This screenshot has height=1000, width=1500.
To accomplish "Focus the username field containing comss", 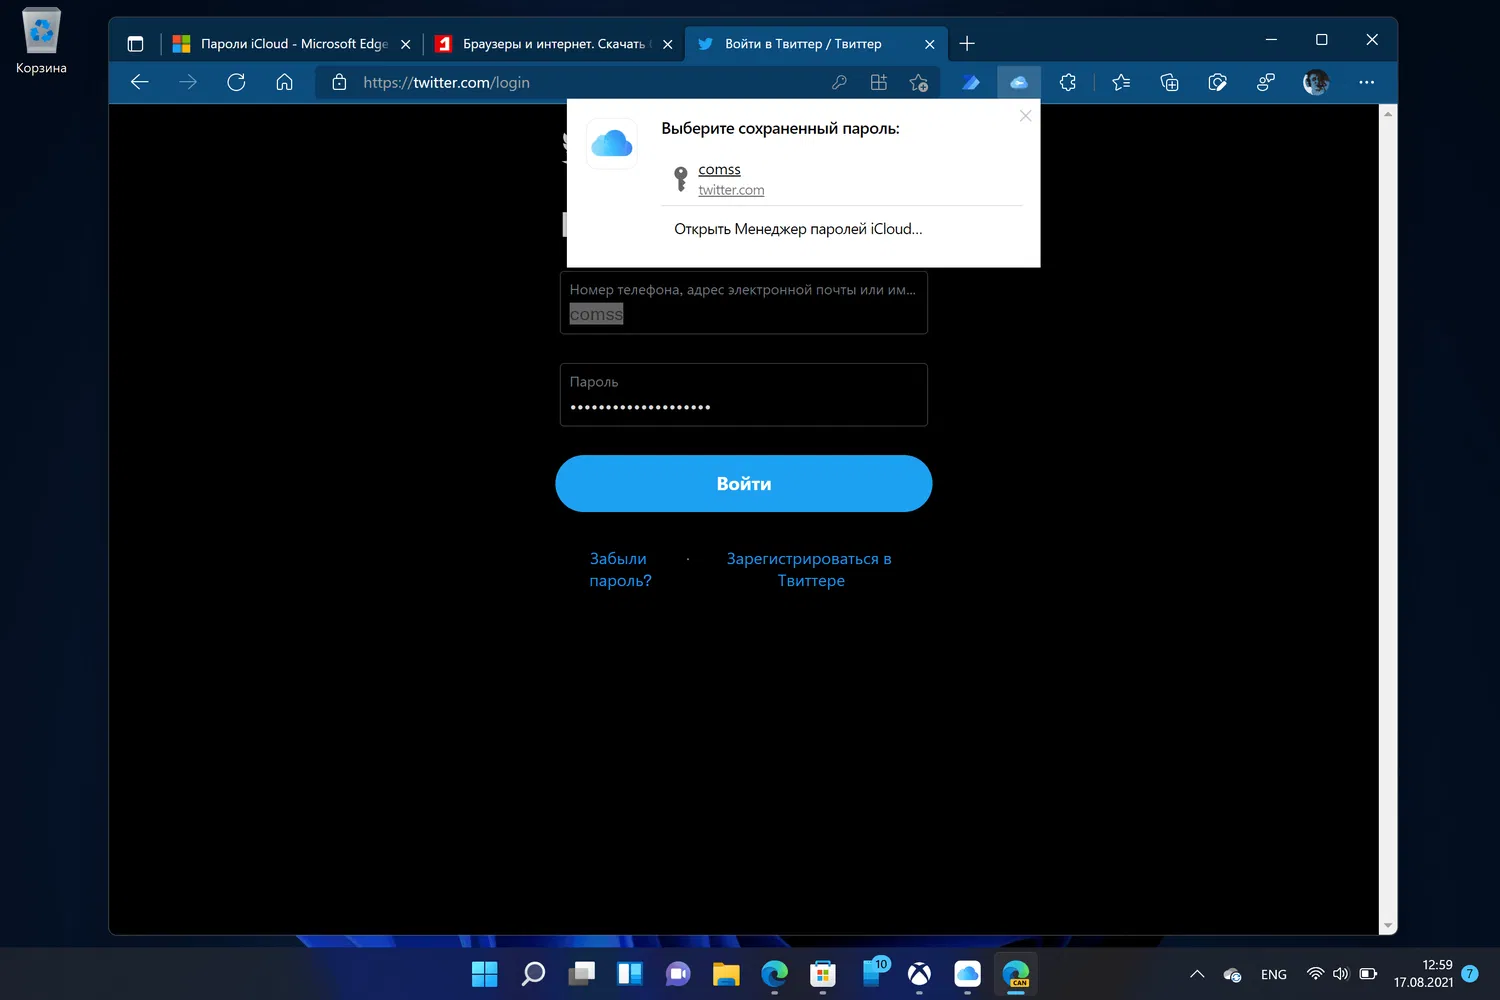I will click(744, 302).
